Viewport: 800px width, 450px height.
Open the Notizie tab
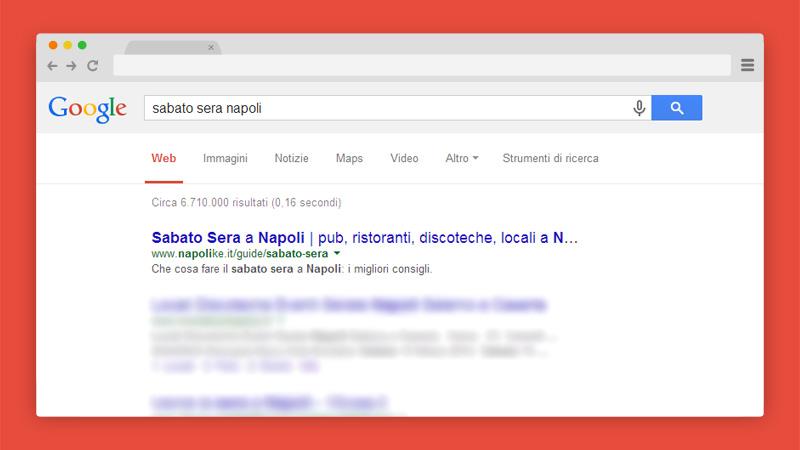(x=291, y=158)
